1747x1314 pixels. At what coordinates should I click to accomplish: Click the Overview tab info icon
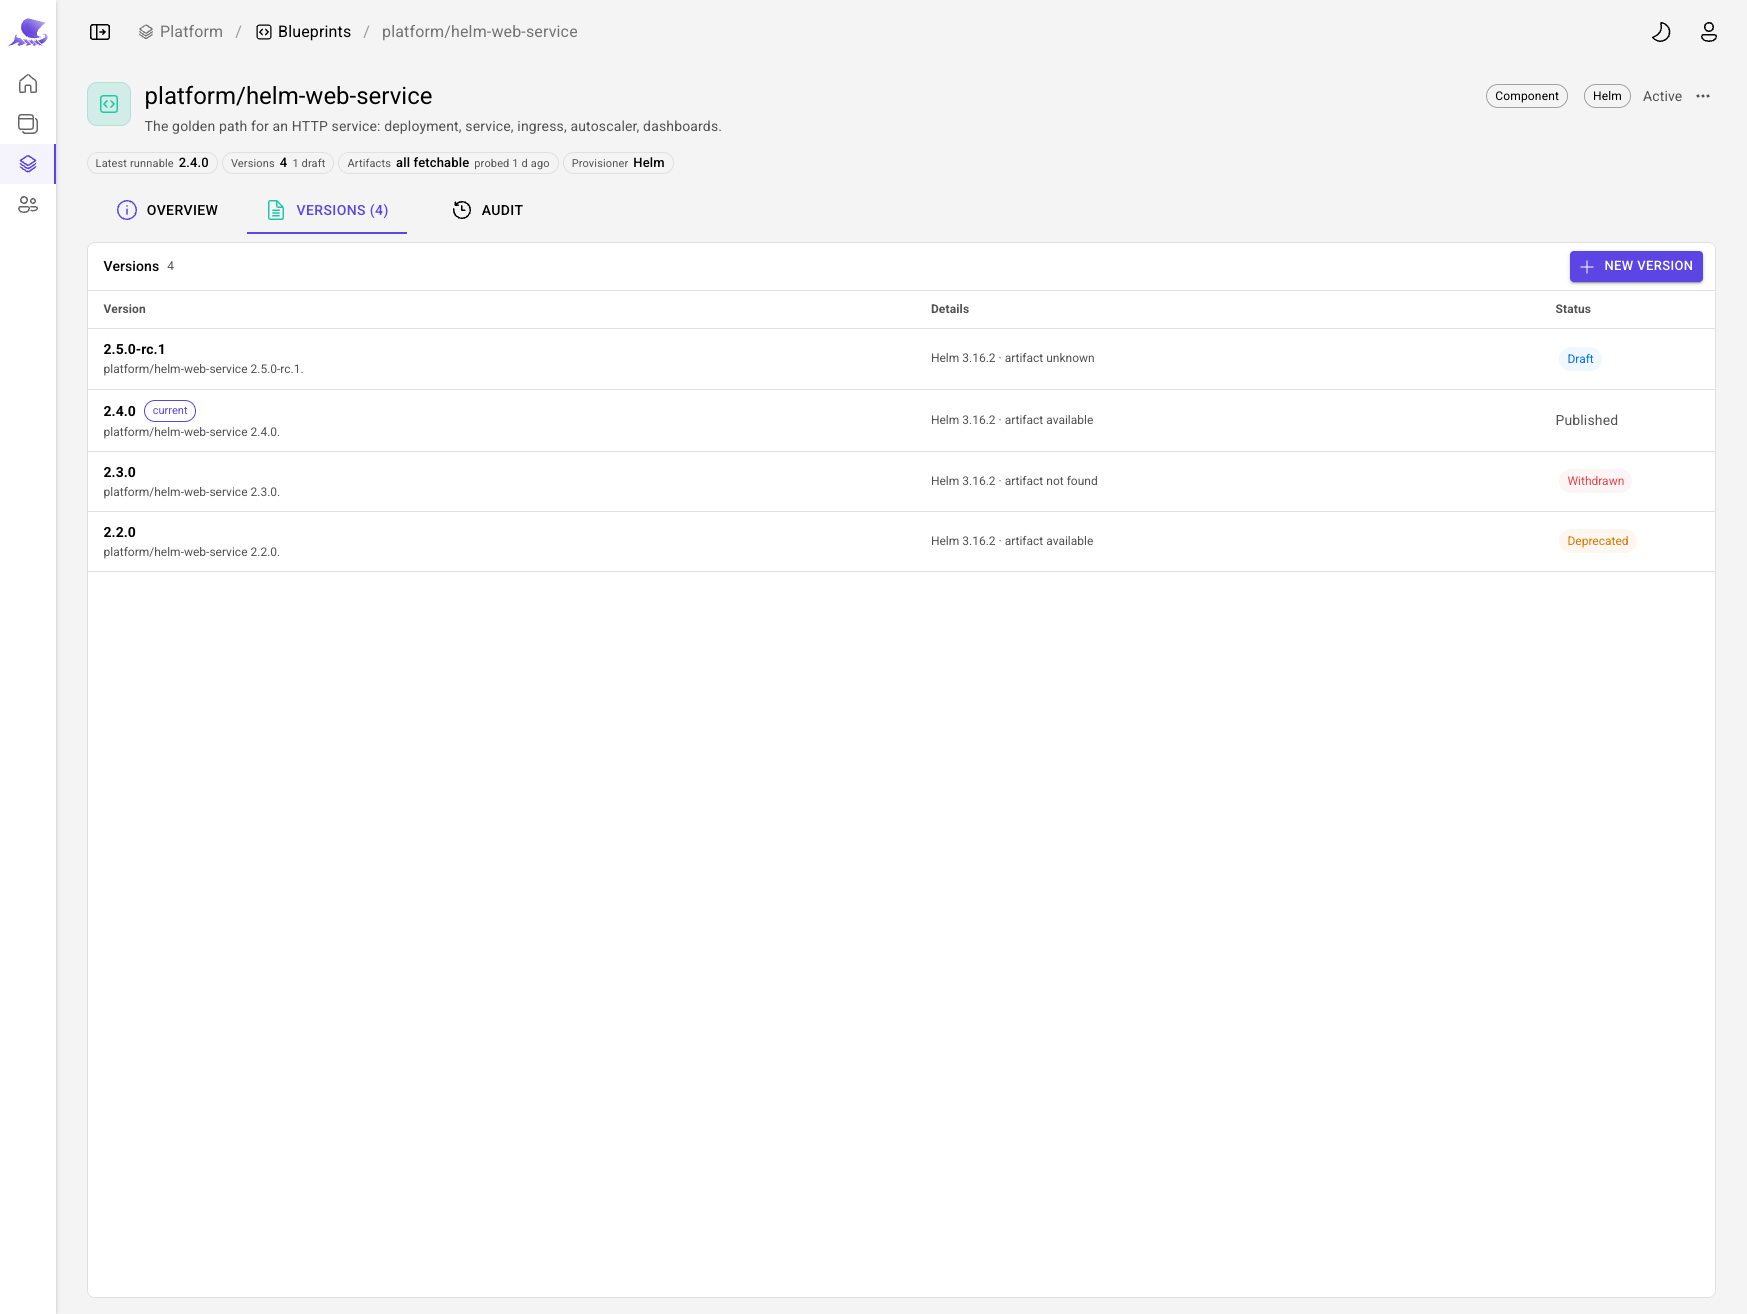[127, 210]
